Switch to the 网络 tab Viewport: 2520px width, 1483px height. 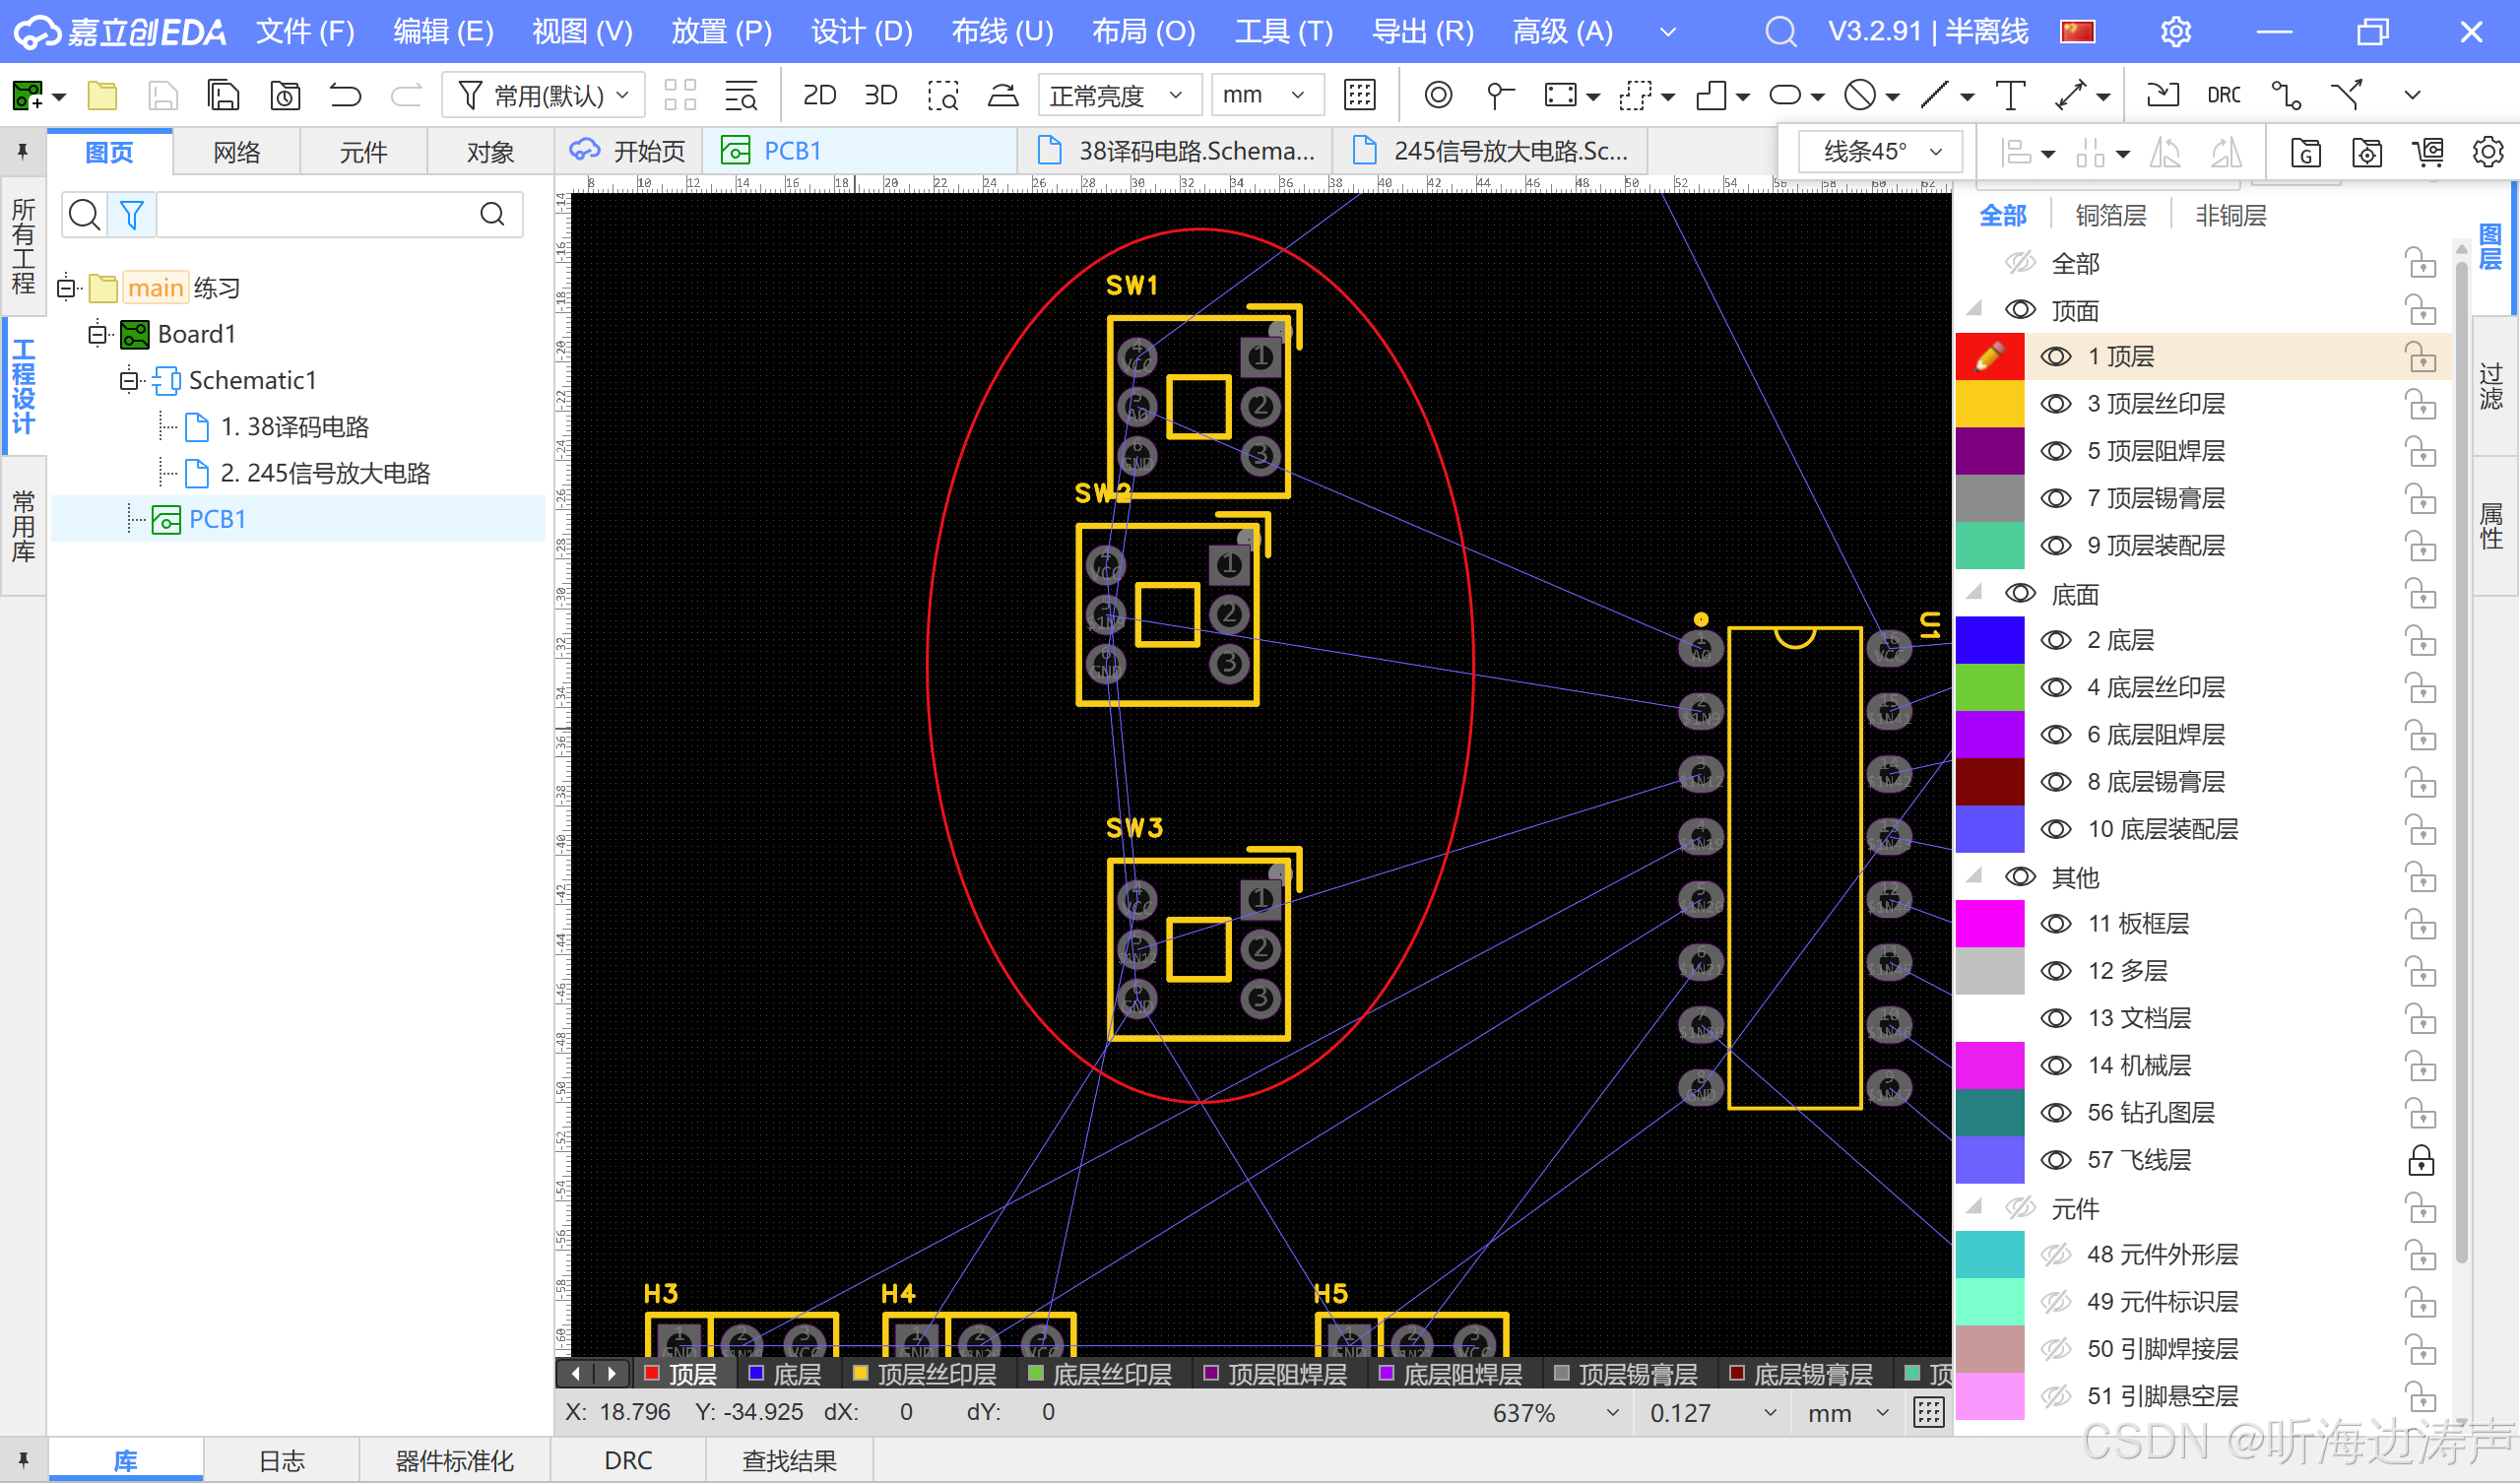(x=237, y=152)
